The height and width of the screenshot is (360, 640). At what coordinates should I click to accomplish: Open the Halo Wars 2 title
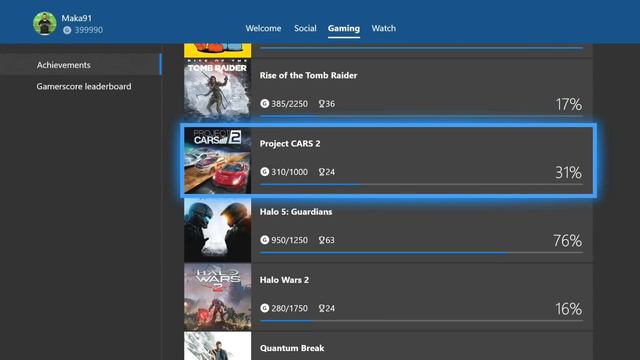[x=284, y=280]
